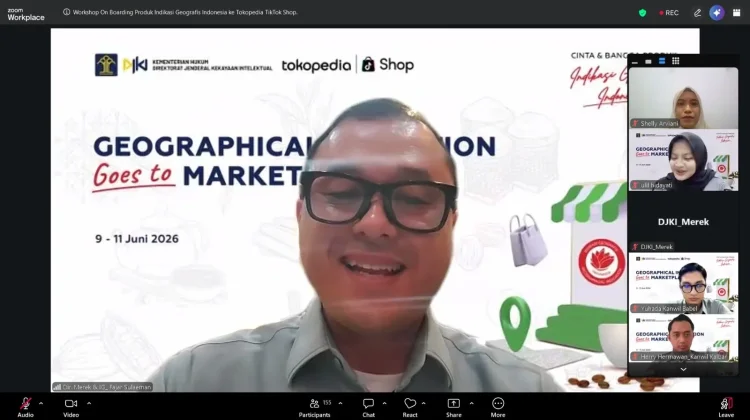Select Shelly Arviani's video tile
This screenshot has height=420, width=750.
click(x=683, y=98)
